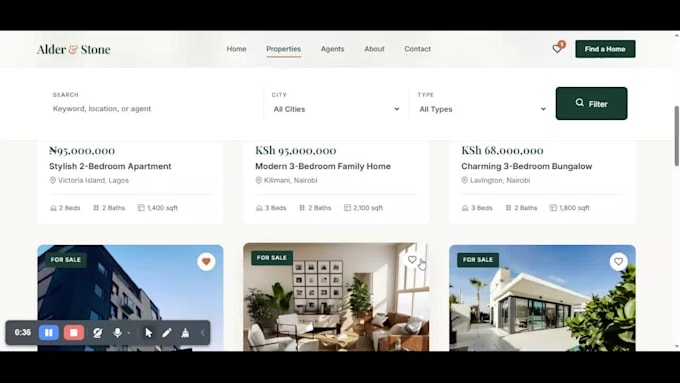Pause the screen recording

[49, 333]
